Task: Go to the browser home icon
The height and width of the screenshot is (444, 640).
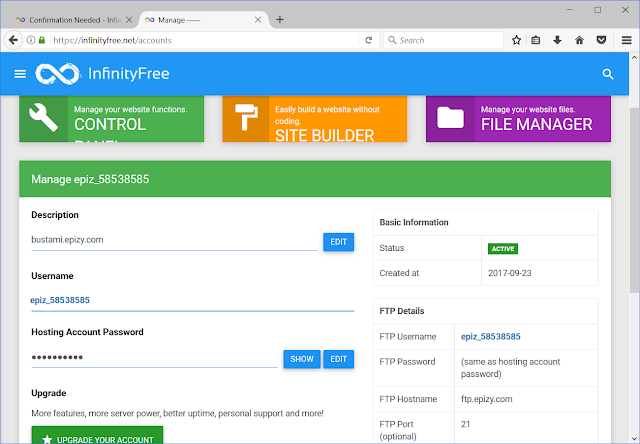Action: [579, 40]
